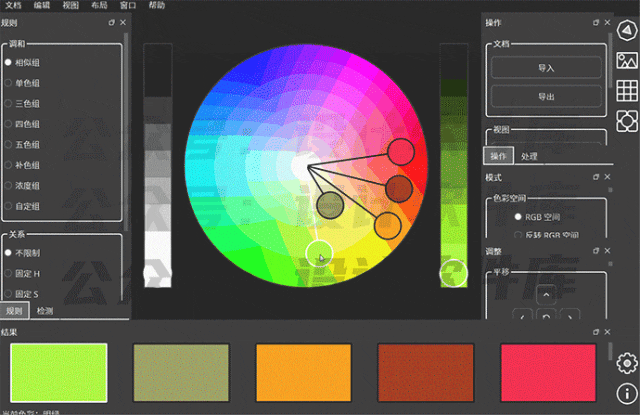The width and height of the screenshot is (640, 415).
Task: Click the pink-red wheel color handle
Action: [401, 152]
